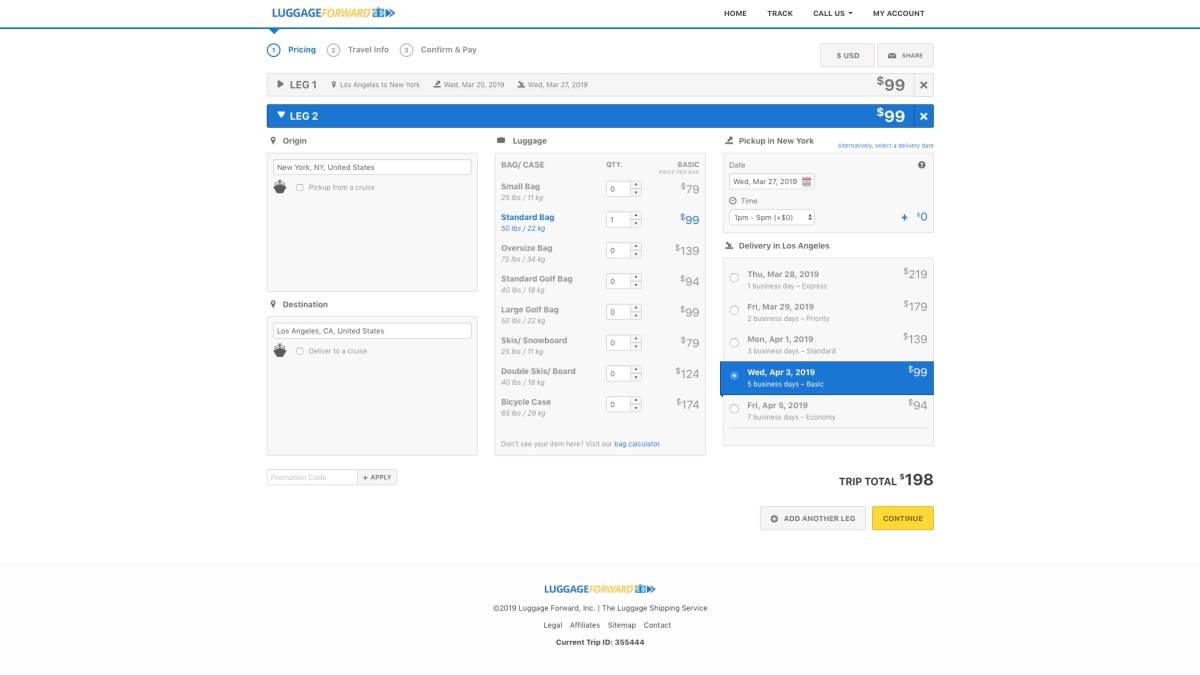Image resolution: width=1200 pixels, height=675 pixels.
Task: Click the Bicycle Case quantity input box
Action: [619, 404]
